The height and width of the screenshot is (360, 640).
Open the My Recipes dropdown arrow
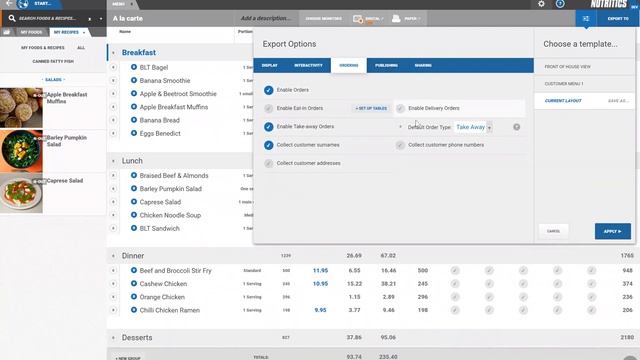(x=84, y=32)
